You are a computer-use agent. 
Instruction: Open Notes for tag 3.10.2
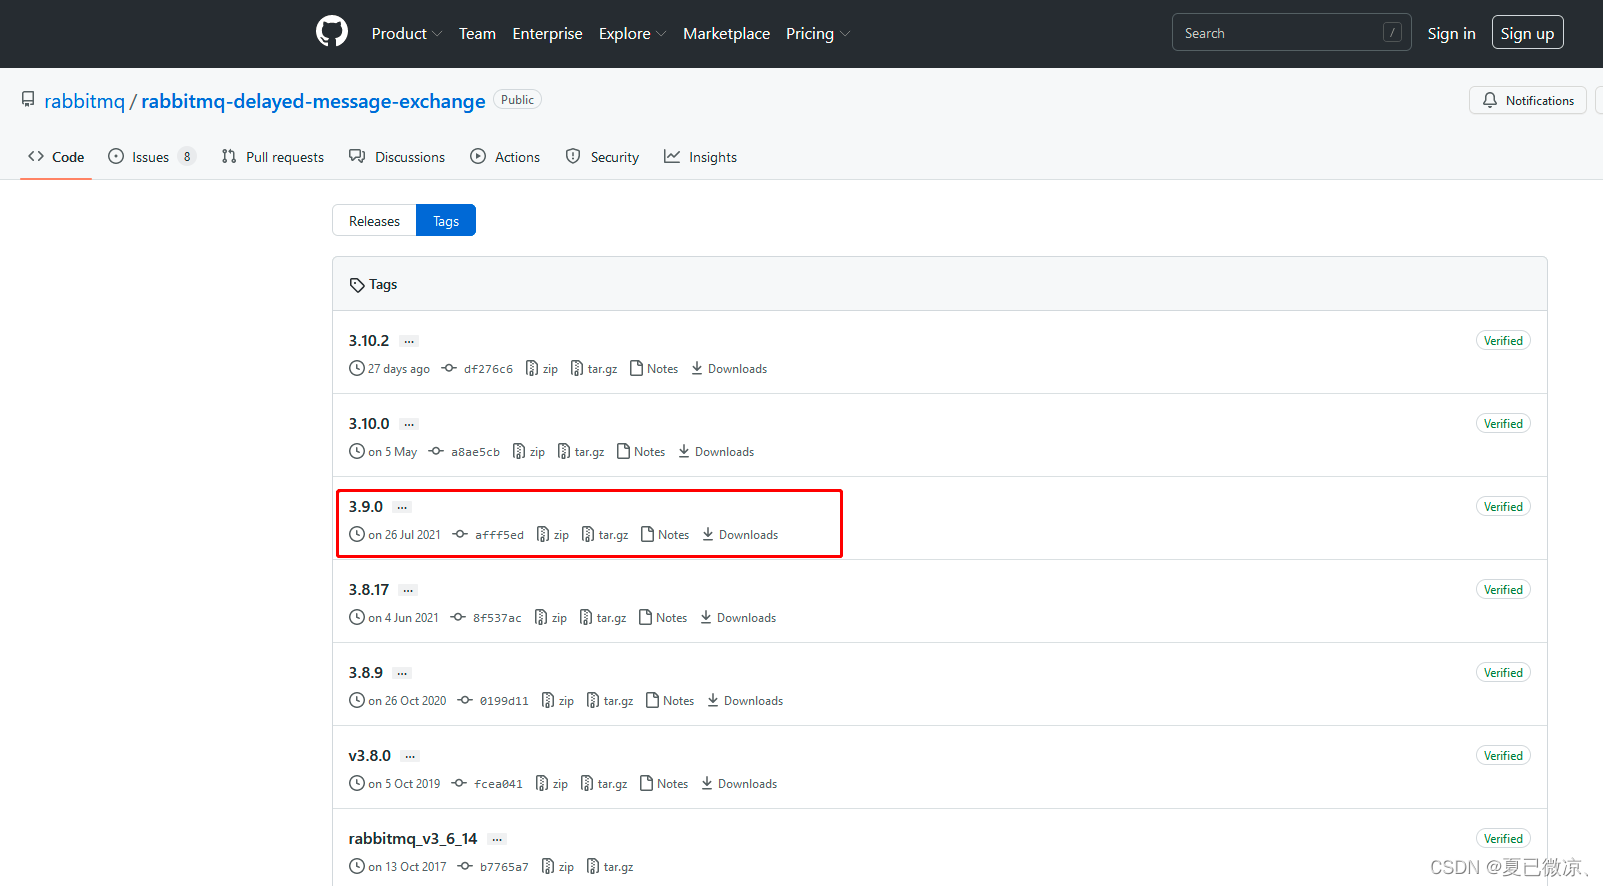(x=654, y=369)
